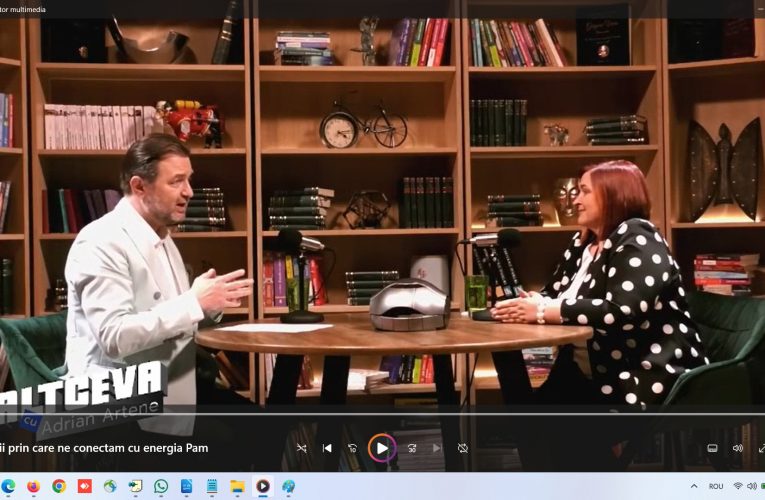Expand the hidden system tray icons
This screenshot has height=500, width=765.
tap(692, 486)
